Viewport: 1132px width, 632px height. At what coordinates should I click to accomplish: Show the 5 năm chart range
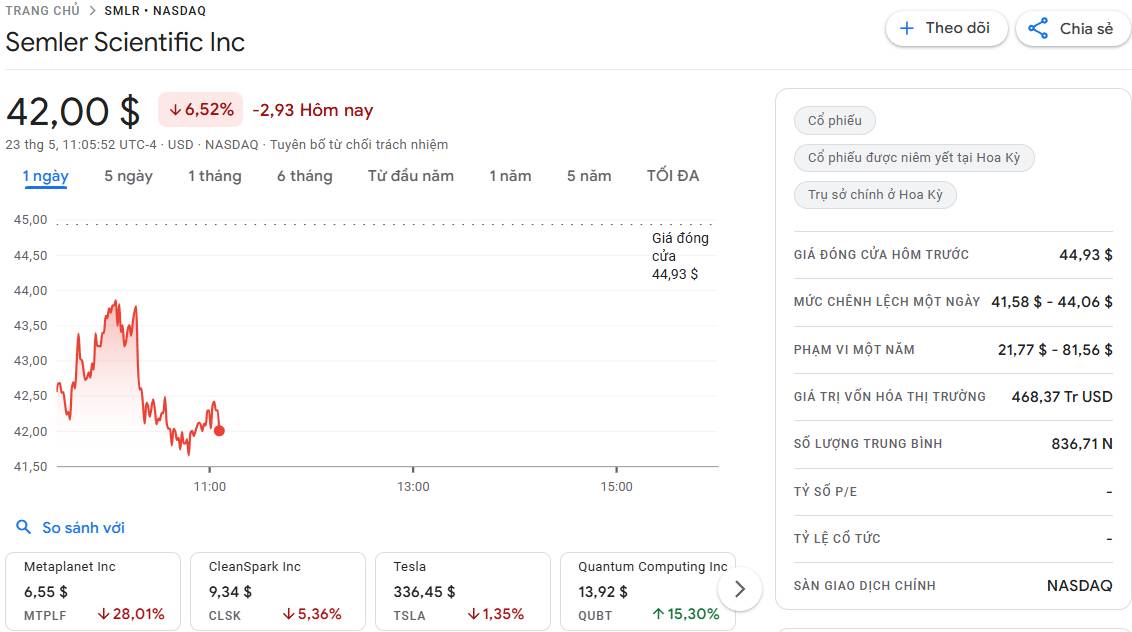pyautogui.click(x=589, y=176)
